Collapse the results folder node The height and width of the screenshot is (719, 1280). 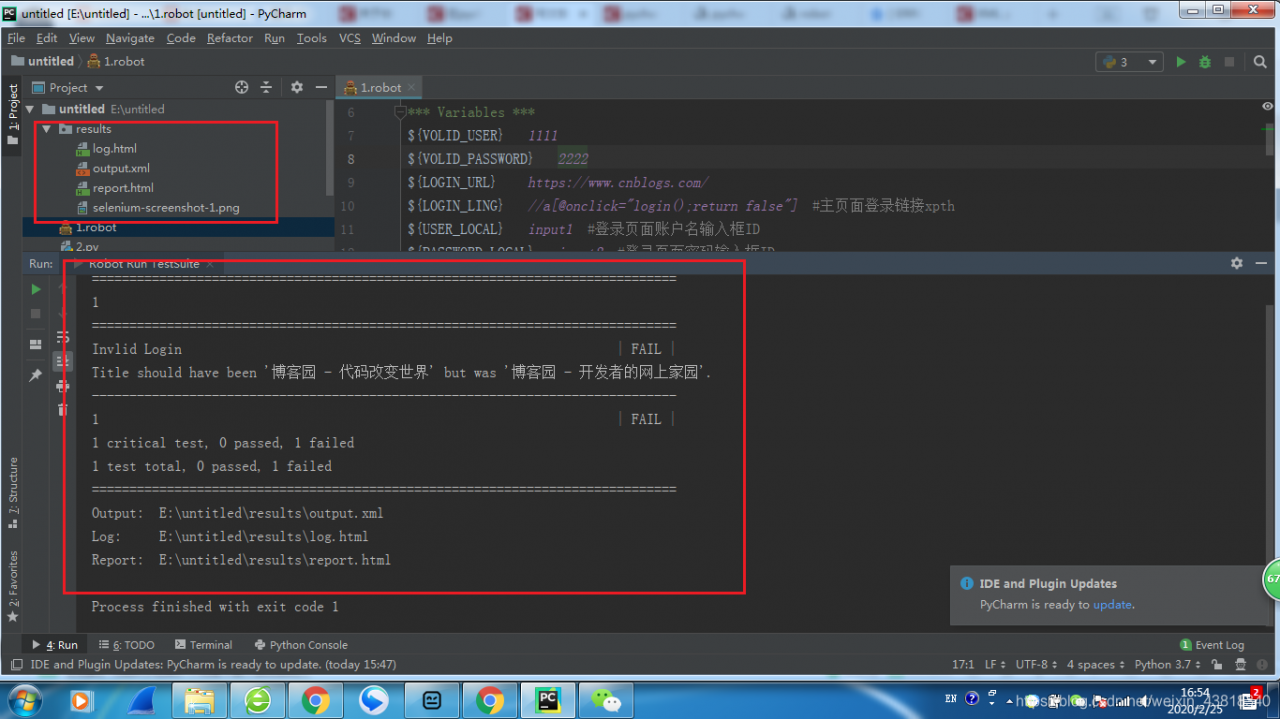click(46, 129)
